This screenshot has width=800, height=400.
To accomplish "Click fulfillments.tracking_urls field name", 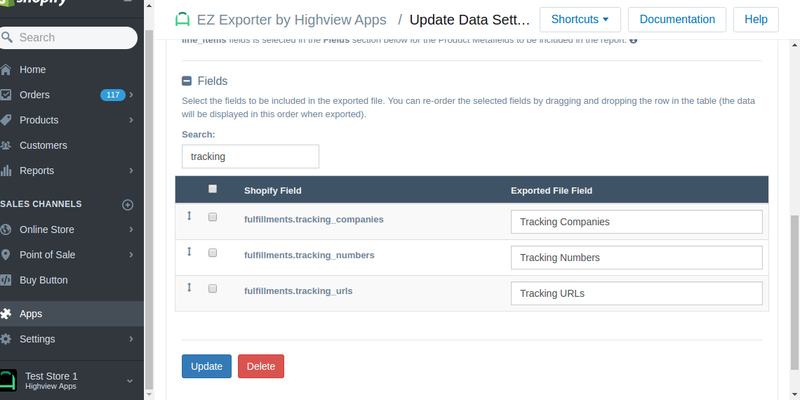I will [x=298, y=291].
